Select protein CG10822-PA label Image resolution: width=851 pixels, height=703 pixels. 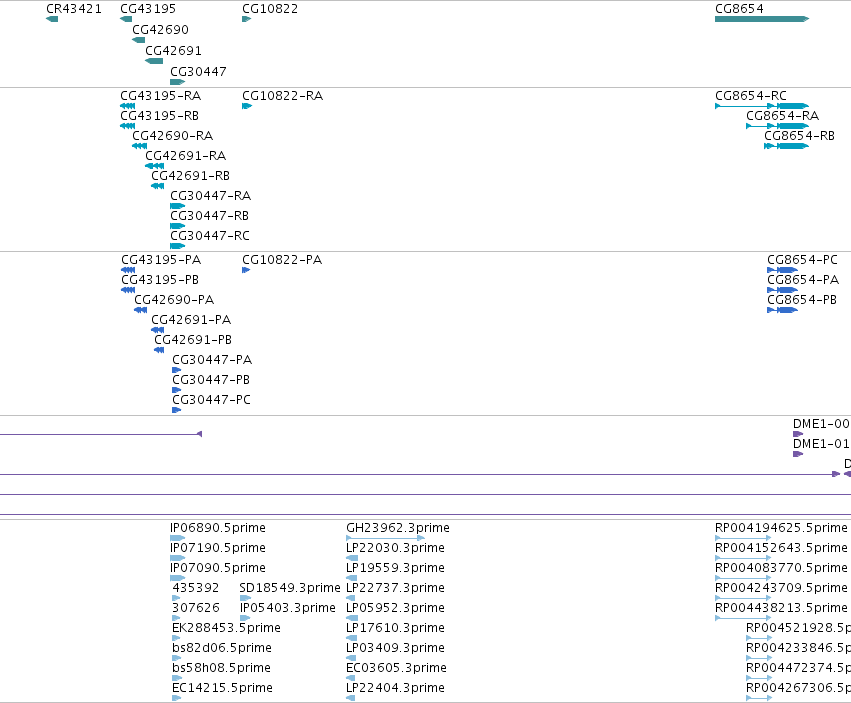point(282,260)
